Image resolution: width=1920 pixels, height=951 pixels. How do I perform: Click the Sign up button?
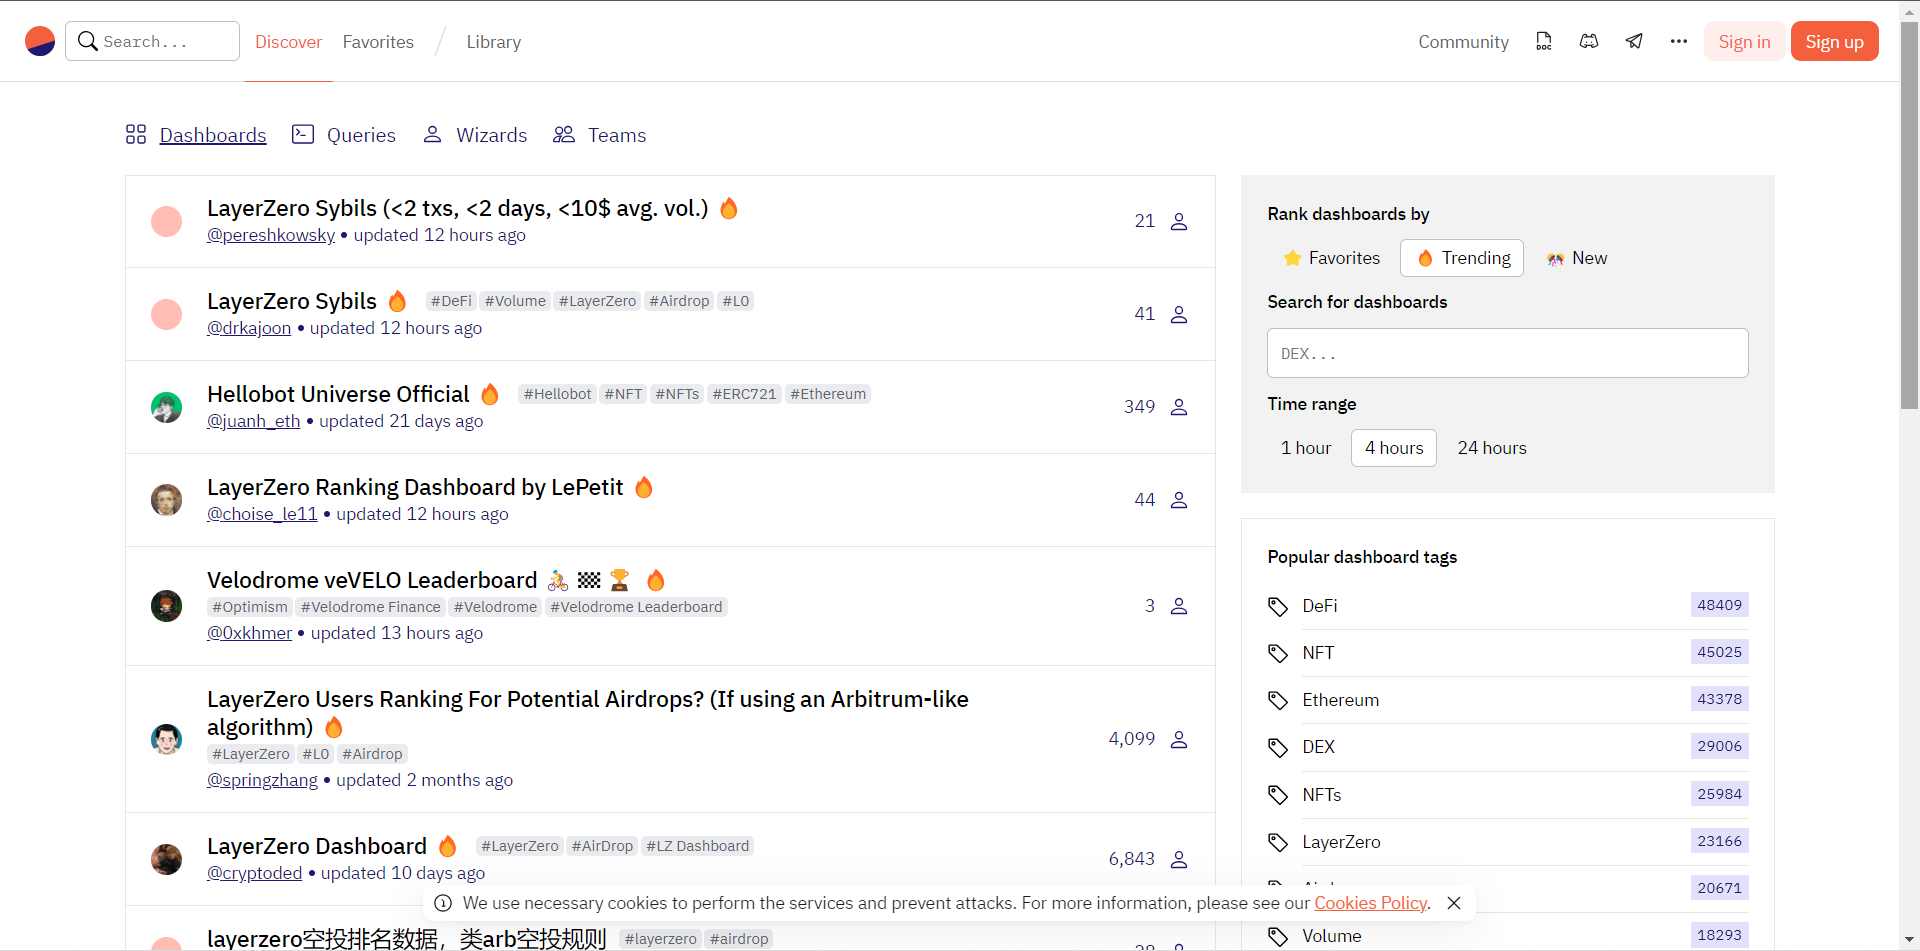1834,41
